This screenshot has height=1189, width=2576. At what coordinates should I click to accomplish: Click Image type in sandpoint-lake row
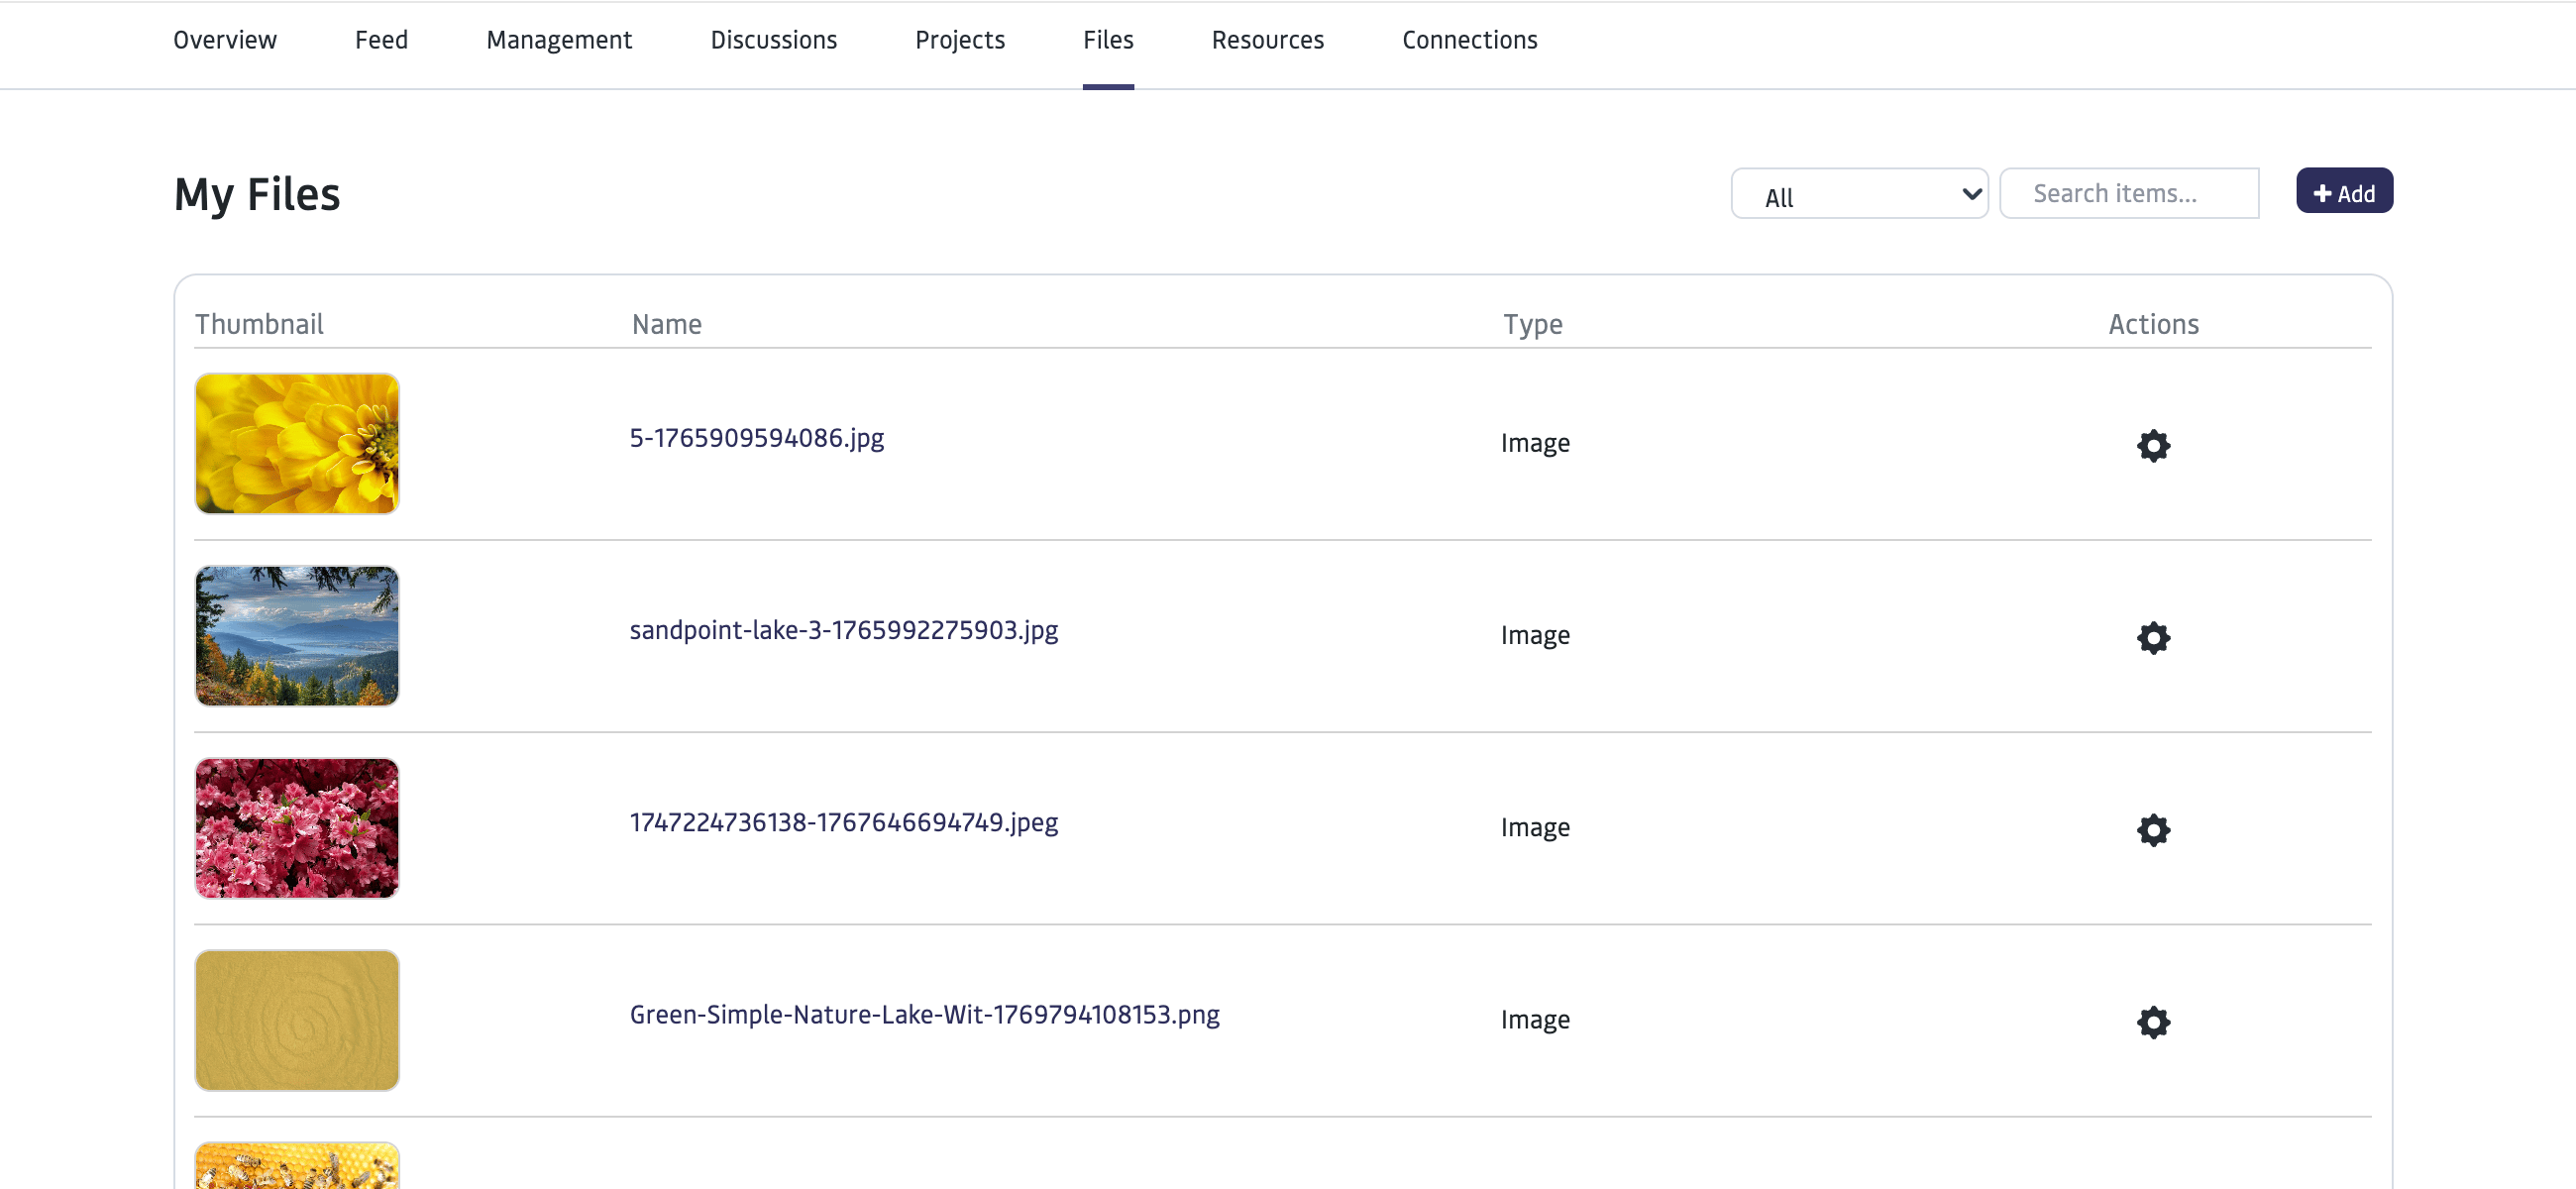(x=1535, y=635)
